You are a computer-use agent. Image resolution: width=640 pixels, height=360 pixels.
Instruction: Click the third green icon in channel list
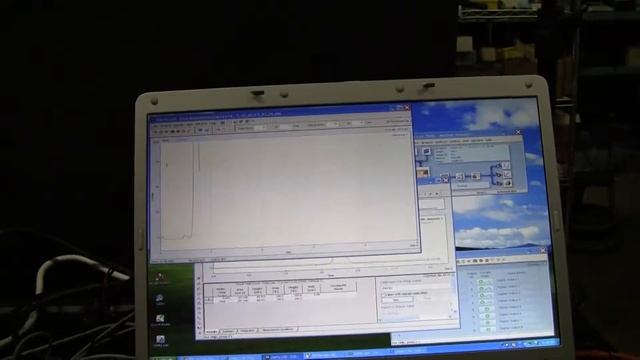click(x=486, y=295)
